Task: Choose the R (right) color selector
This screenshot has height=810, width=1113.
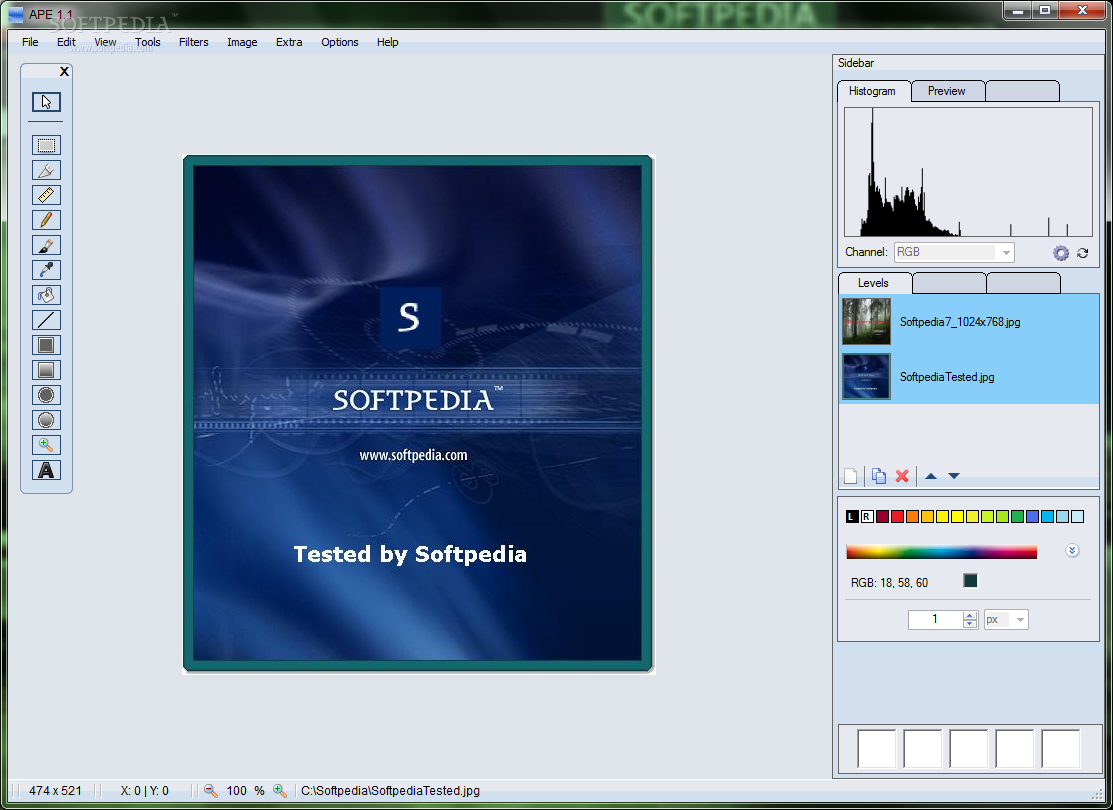Action: coord(867,516)
